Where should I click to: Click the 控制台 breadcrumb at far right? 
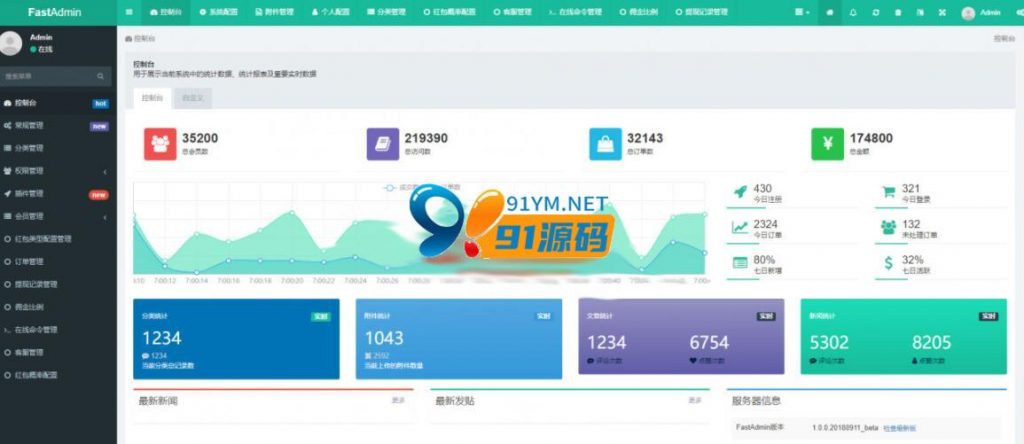point(1004,39)
